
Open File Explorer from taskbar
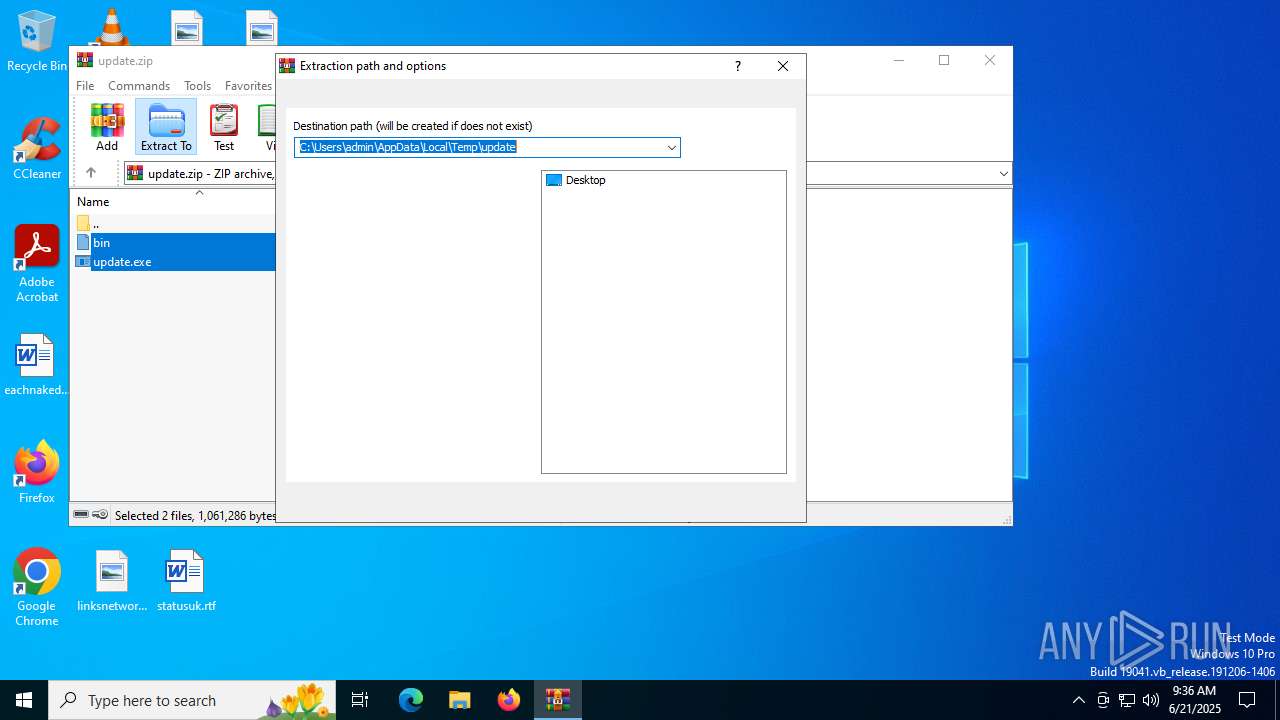coord(459,700)
